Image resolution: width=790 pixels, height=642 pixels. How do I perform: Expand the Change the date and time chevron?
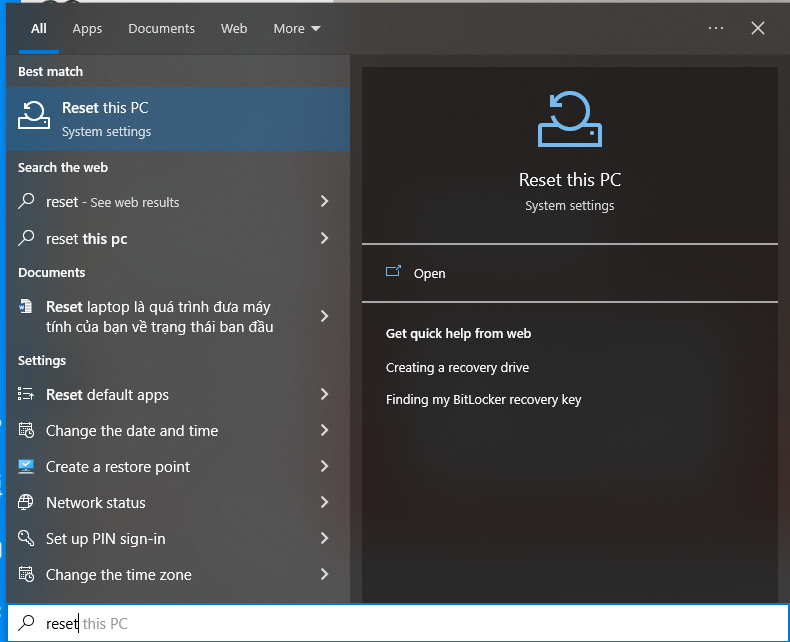point(324,430)
